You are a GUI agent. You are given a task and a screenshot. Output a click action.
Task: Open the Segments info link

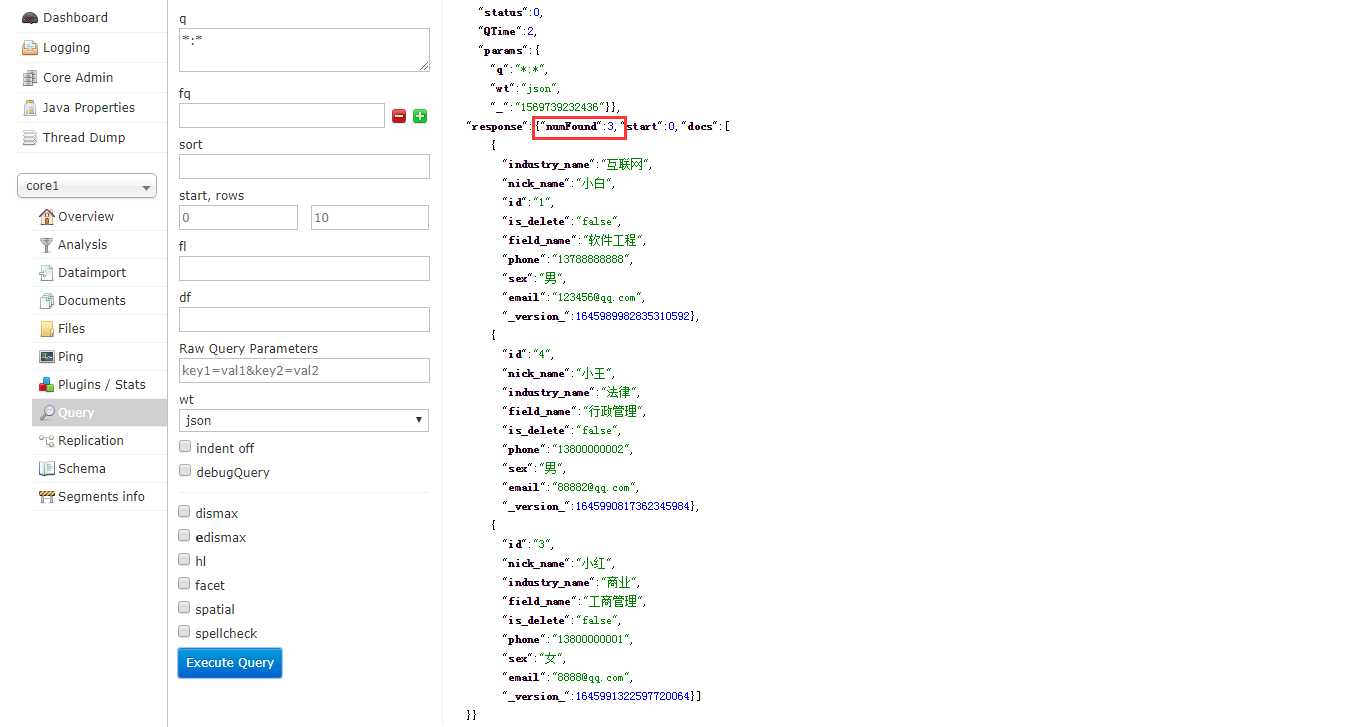101,497
